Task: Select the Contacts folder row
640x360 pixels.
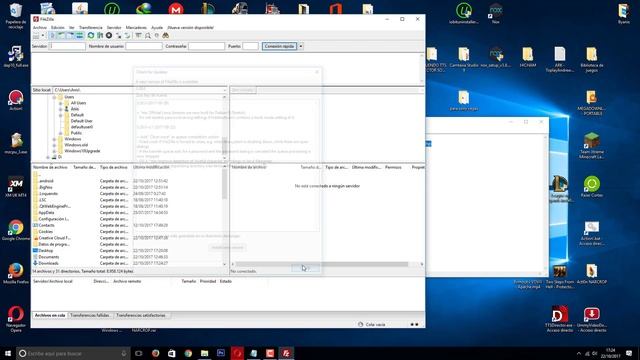Action: [127, 225]
